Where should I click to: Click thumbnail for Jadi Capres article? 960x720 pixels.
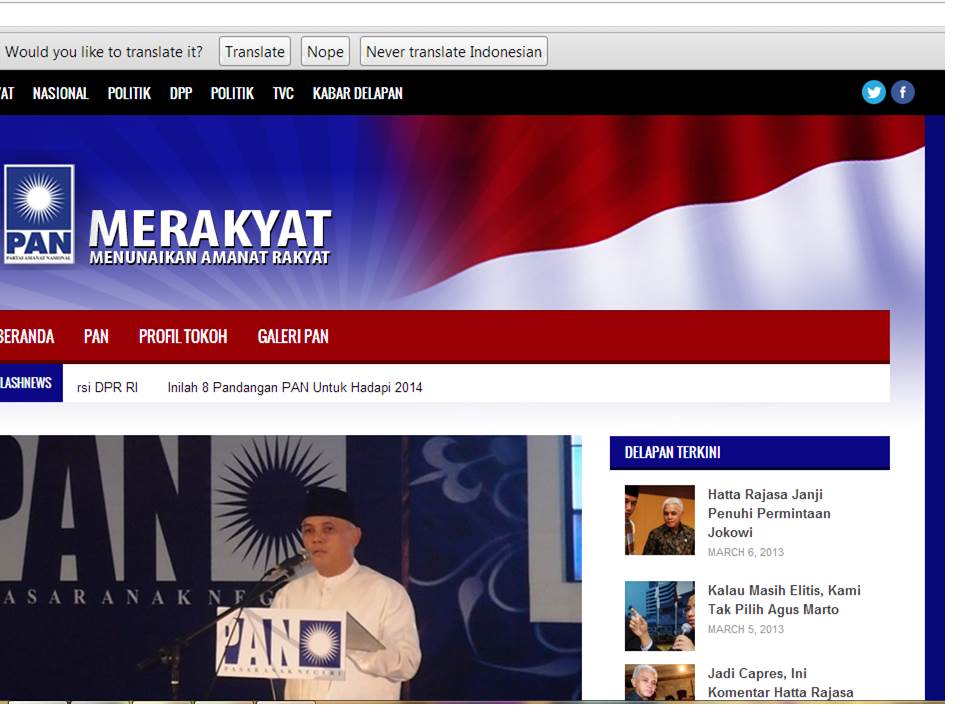pos(659,682)
